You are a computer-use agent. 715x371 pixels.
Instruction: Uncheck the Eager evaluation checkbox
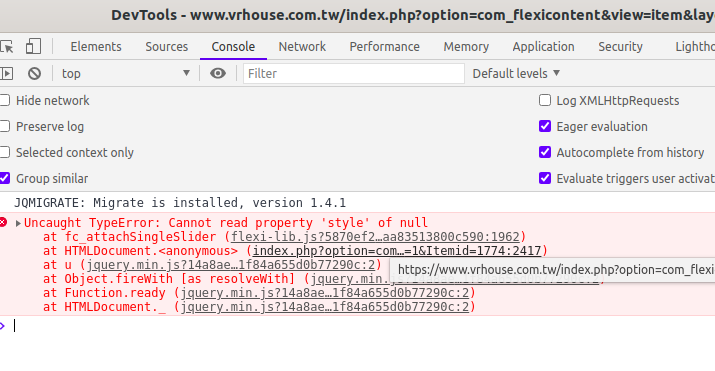point(545,126)
